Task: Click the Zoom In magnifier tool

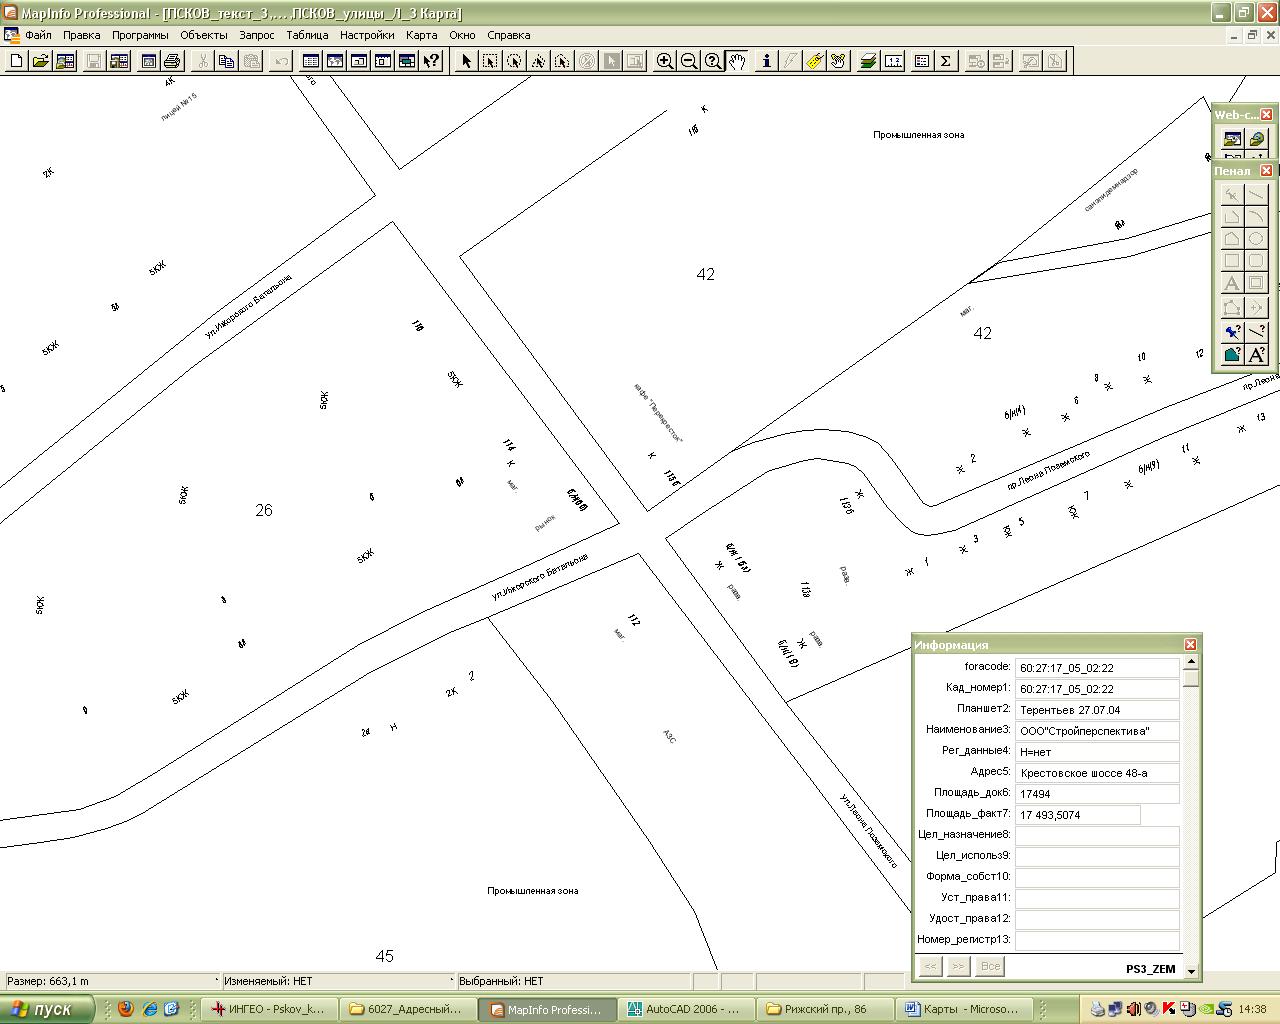Action: click(x=664, y=61)
